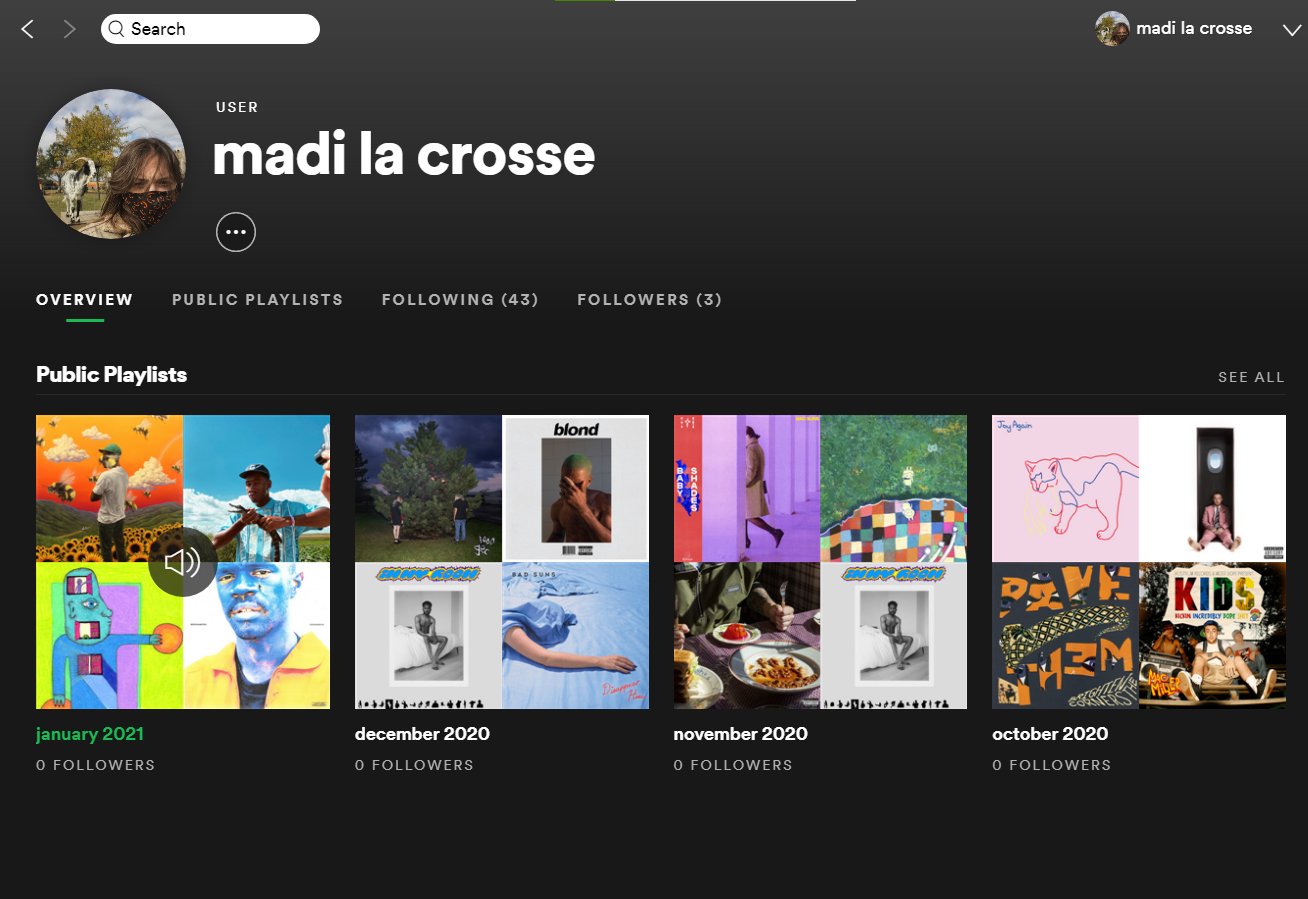Open the january 2021 playlist title
The image size is (1308, 899).
tap(90, 734)
